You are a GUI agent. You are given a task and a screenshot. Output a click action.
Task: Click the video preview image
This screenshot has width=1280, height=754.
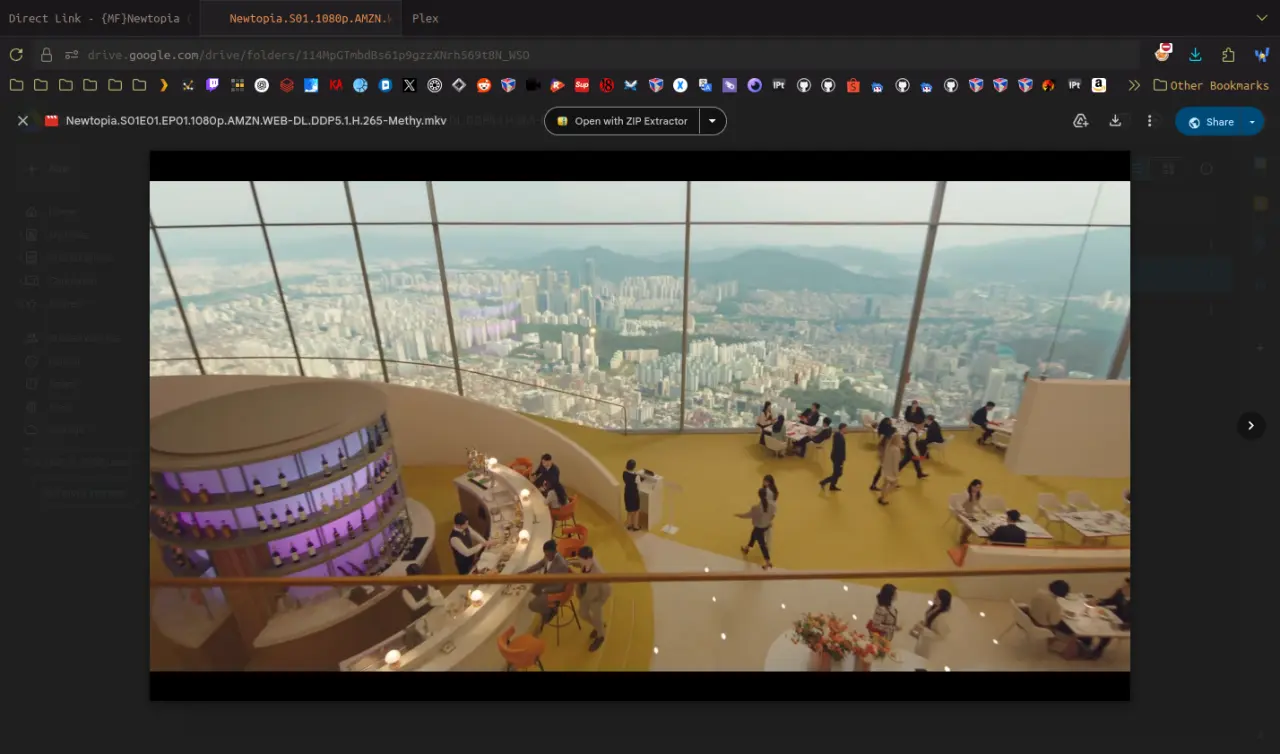(x=640, y=425)
